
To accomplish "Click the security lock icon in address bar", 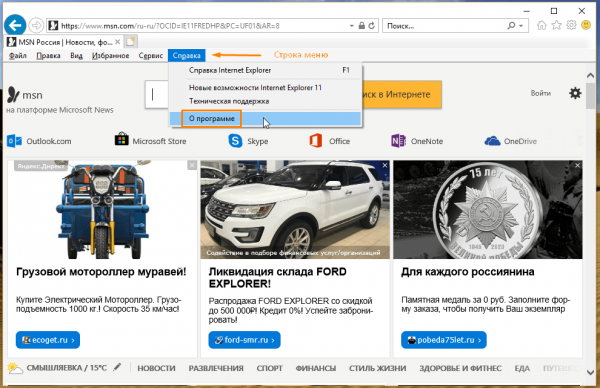I will 362,26.
